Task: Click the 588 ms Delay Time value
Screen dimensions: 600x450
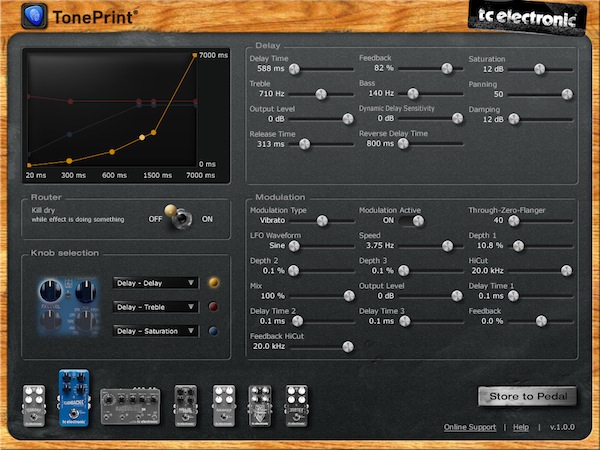Action: (x=271, y=68)
